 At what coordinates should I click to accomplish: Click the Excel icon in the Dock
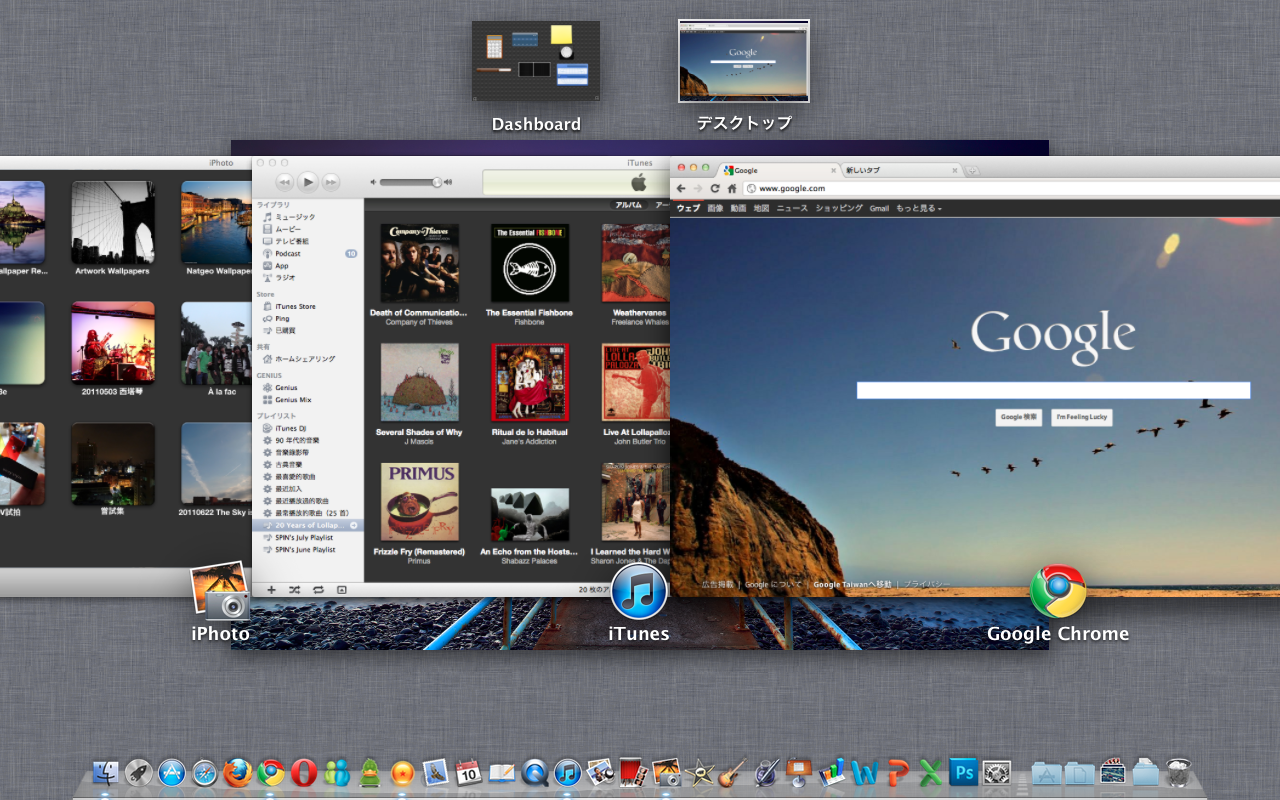click(x=931, y=772)
